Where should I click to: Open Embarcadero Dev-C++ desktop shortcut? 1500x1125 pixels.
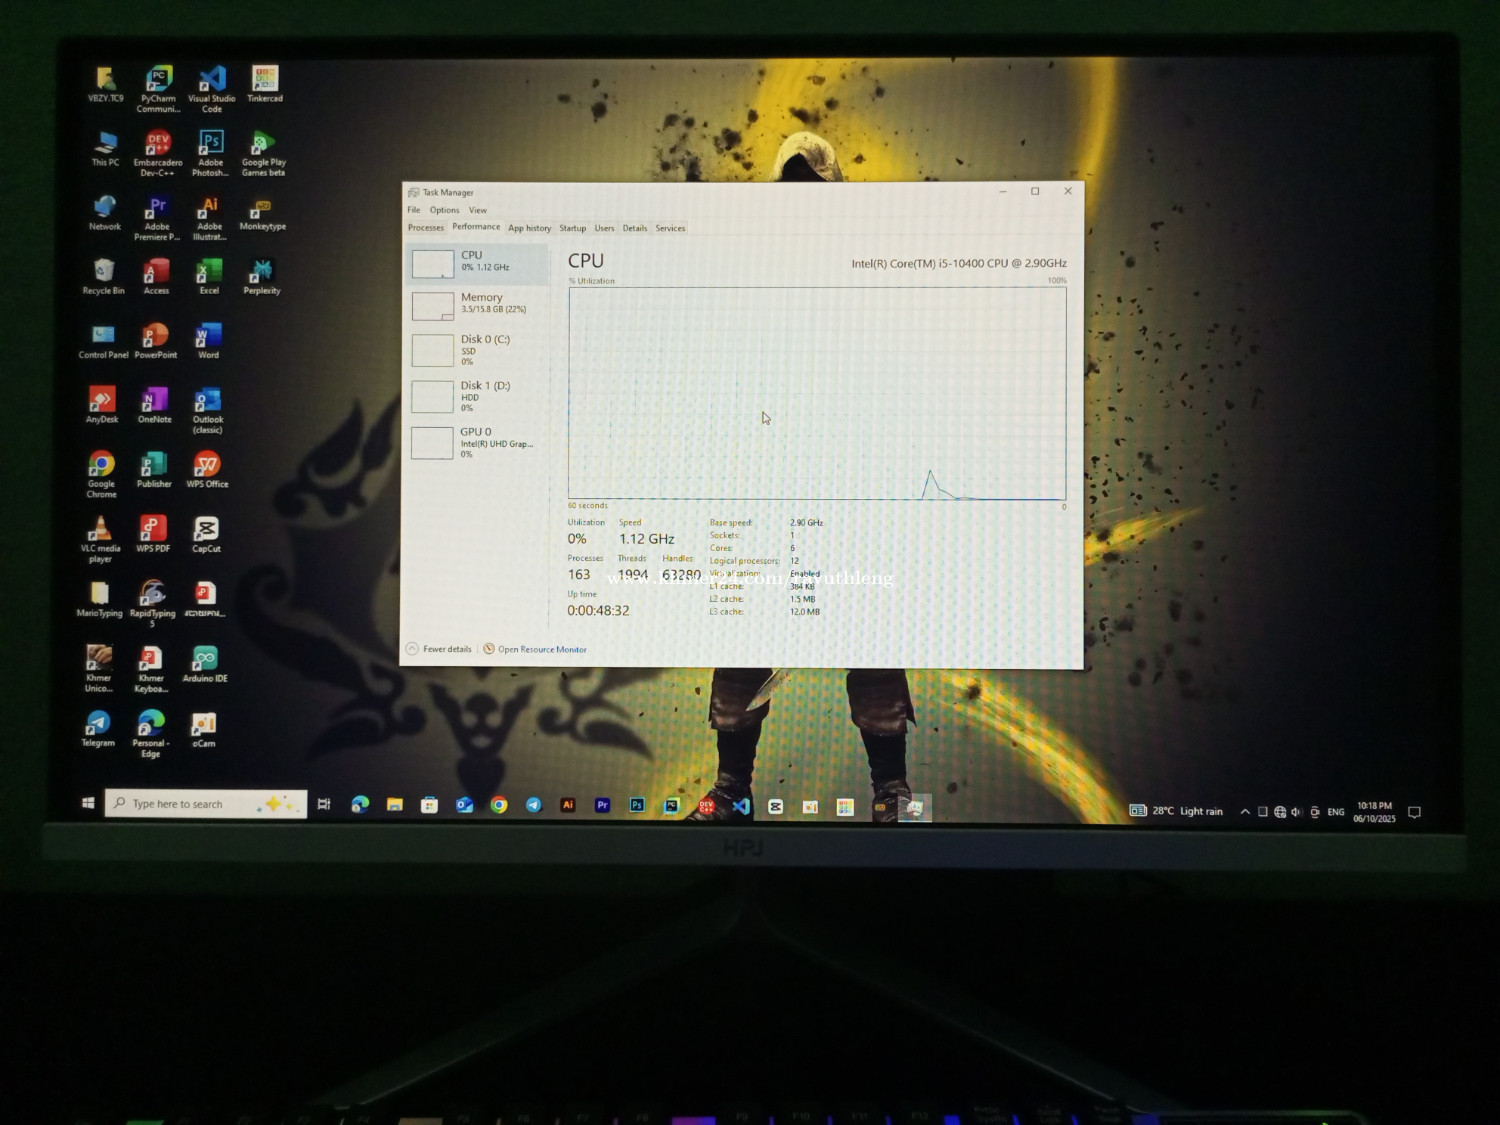(x=158, y=153)
